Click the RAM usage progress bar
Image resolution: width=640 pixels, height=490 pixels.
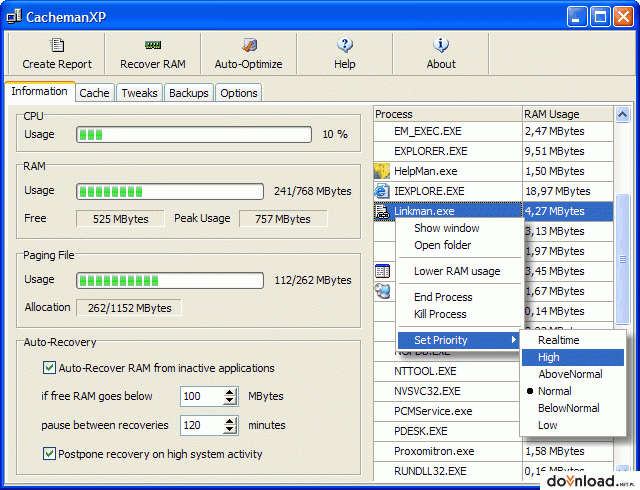click(170, 191)
